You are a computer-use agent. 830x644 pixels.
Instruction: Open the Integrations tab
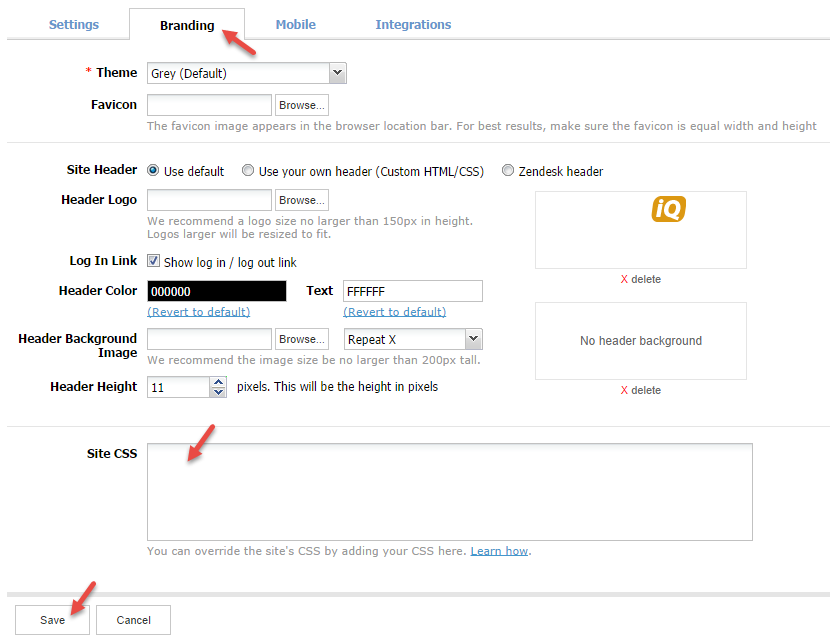pos(413,24)
